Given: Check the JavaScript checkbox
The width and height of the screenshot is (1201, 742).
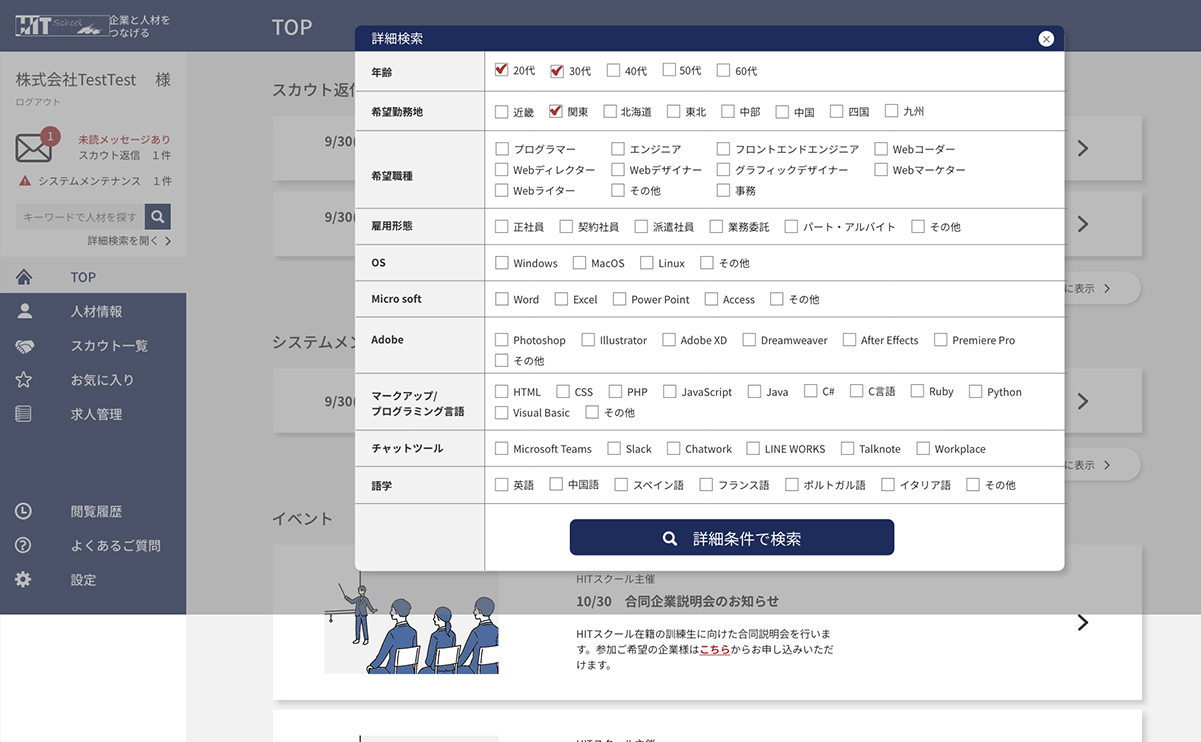Looking at the screenshot, I should [670, 392].
